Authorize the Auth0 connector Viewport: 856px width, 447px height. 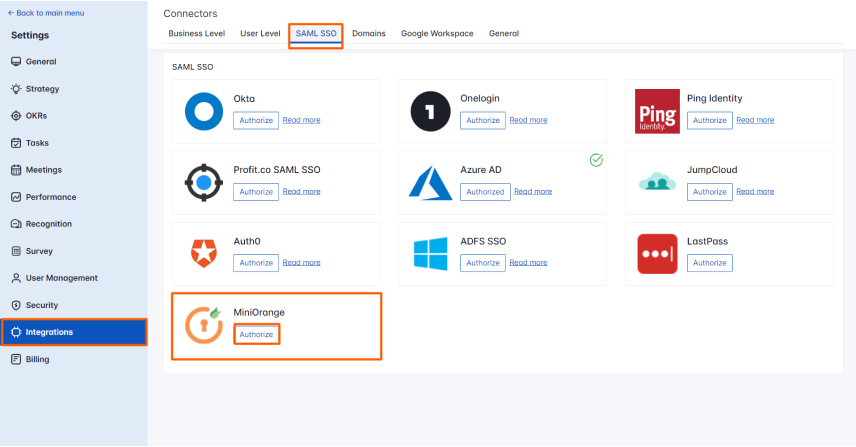[256, 263]
